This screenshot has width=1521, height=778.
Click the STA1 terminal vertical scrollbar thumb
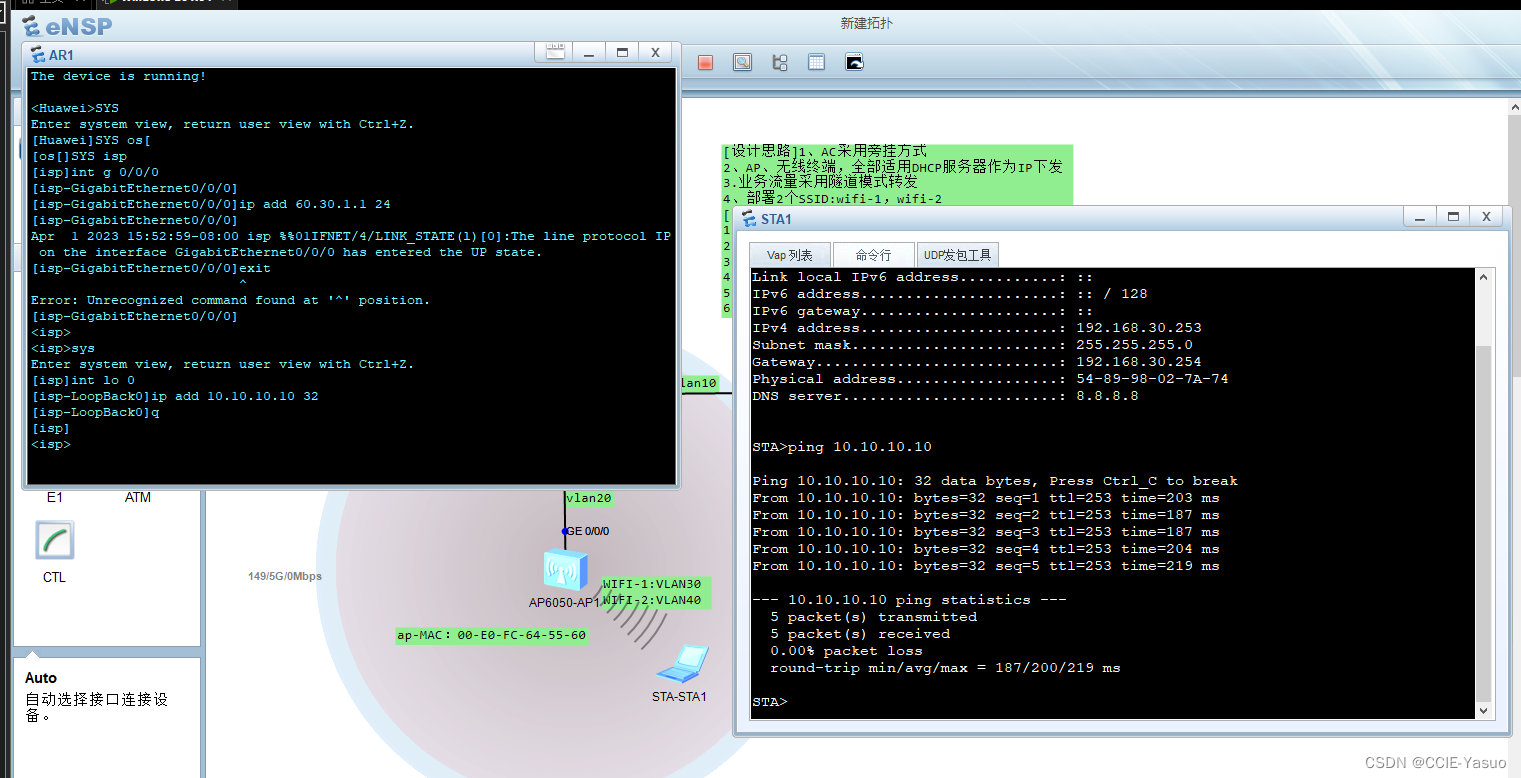point(1483,522)
